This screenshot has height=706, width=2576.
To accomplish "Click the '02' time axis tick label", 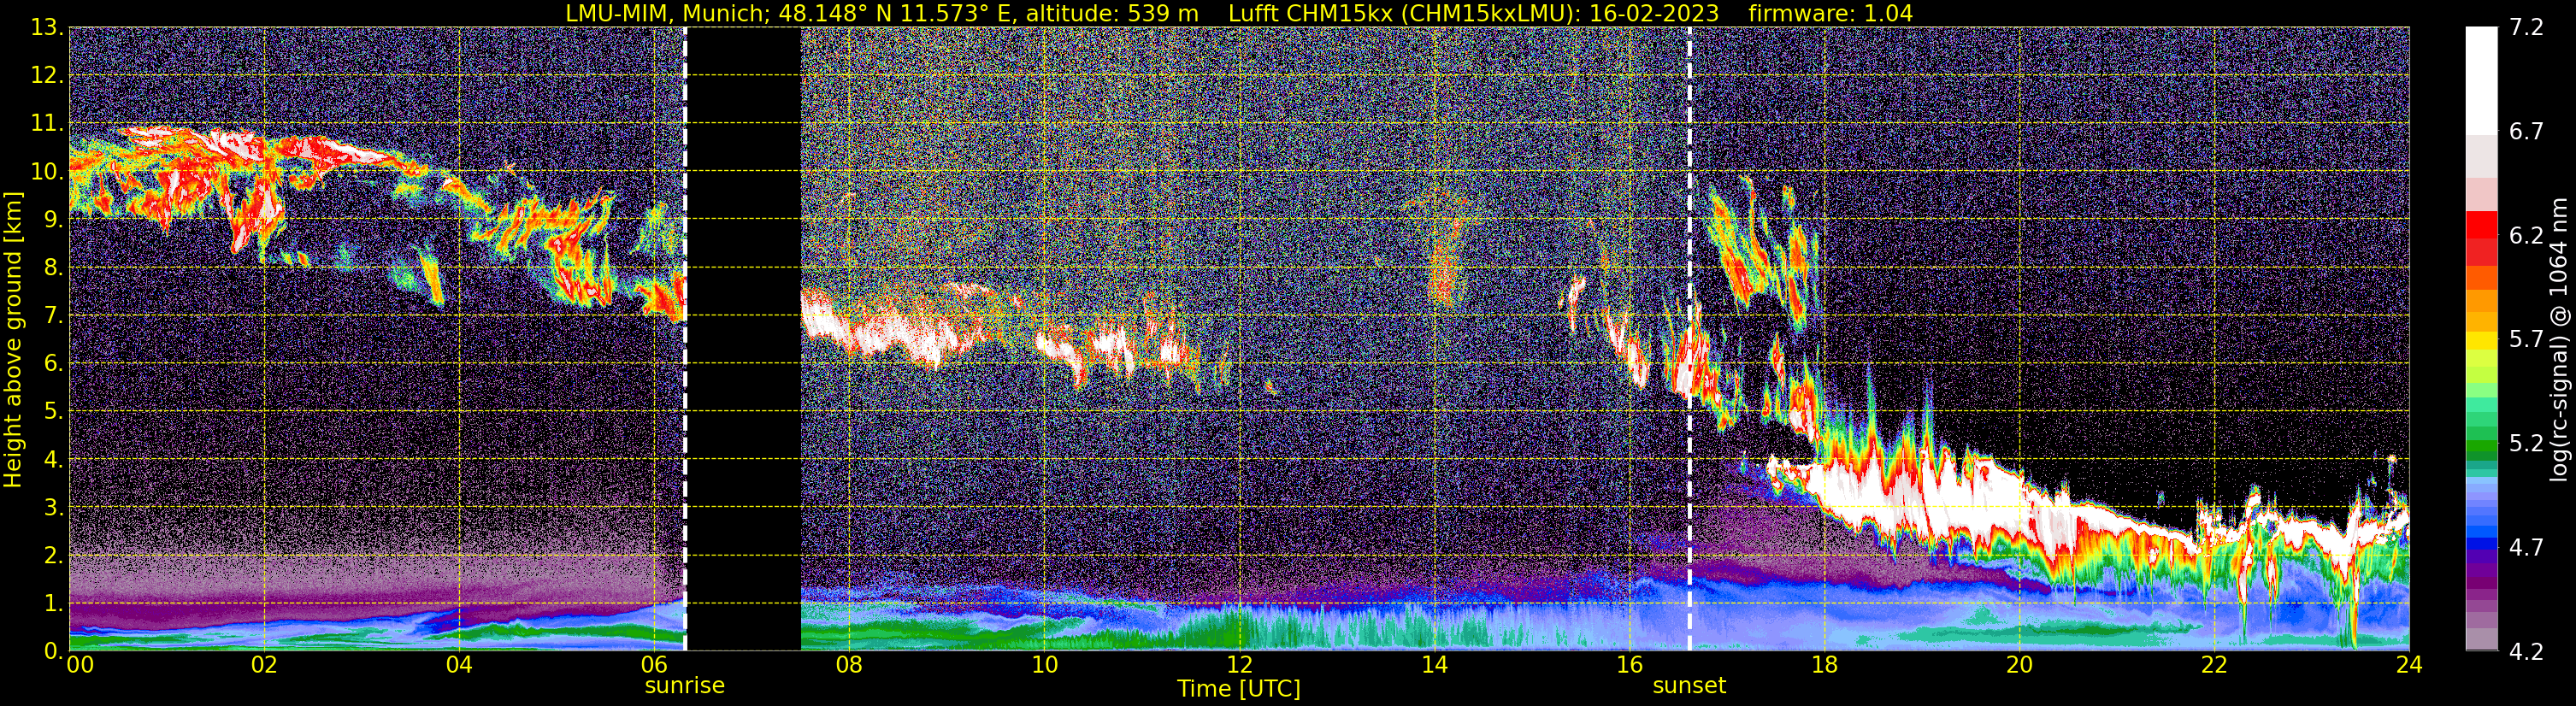I will (264, 666).
